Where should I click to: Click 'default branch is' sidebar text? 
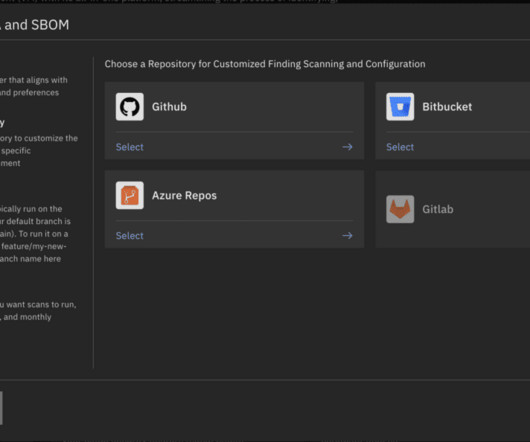tap(38, 221)
